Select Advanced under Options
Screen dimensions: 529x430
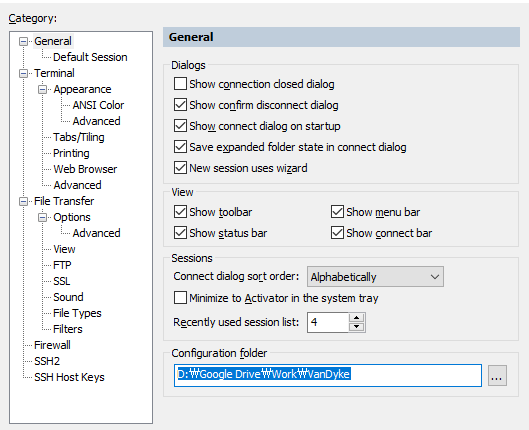(96, 233)
